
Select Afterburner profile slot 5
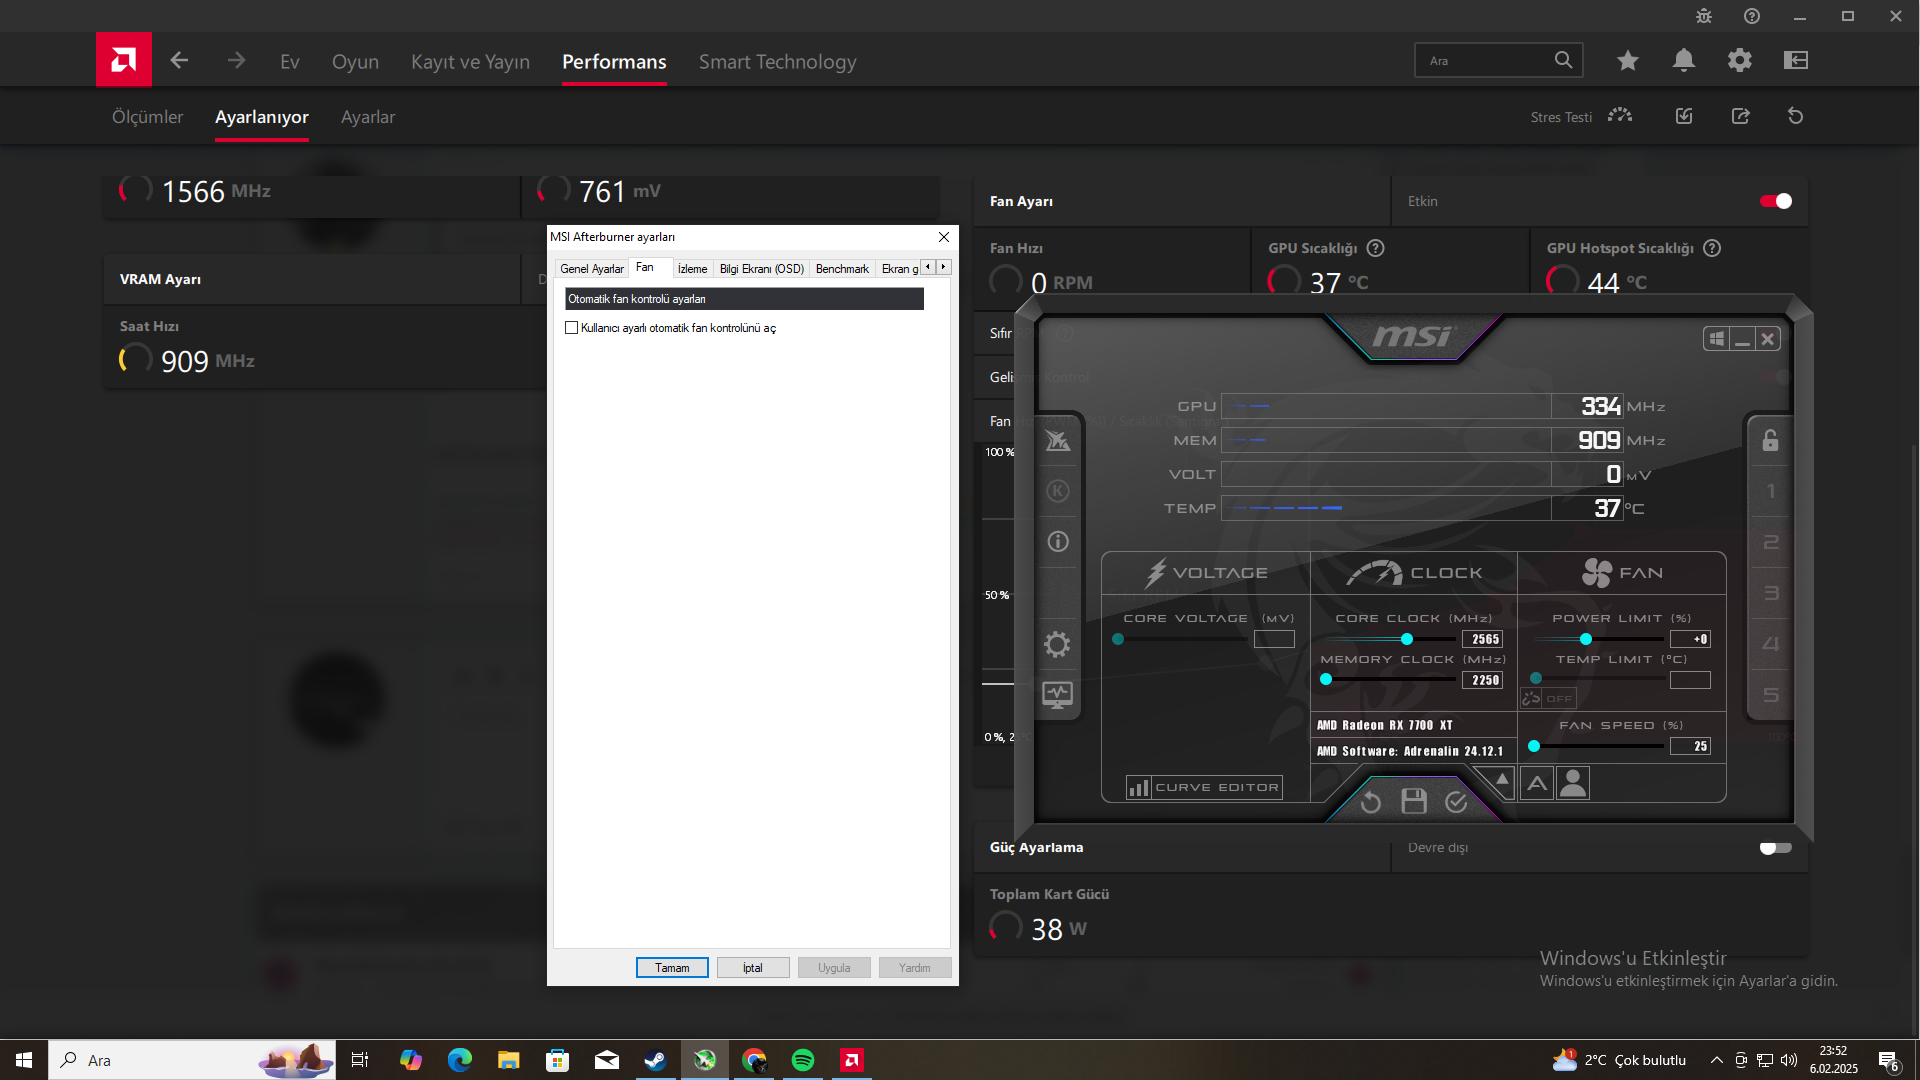click(x=1771, y=695)
